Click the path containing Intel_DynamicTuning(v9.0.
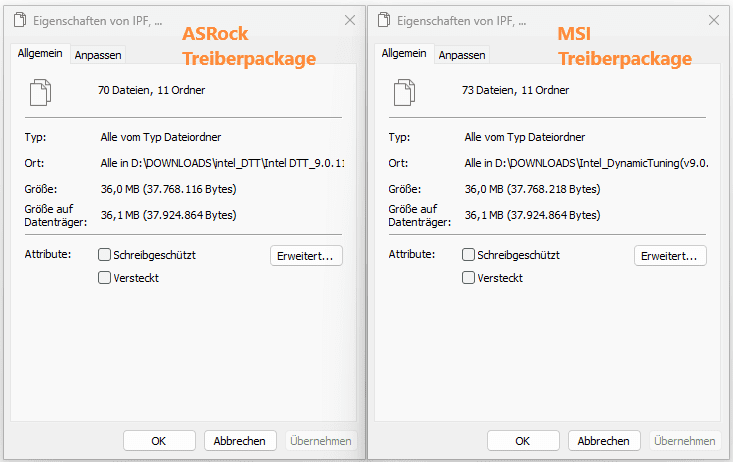 (587, 163)
